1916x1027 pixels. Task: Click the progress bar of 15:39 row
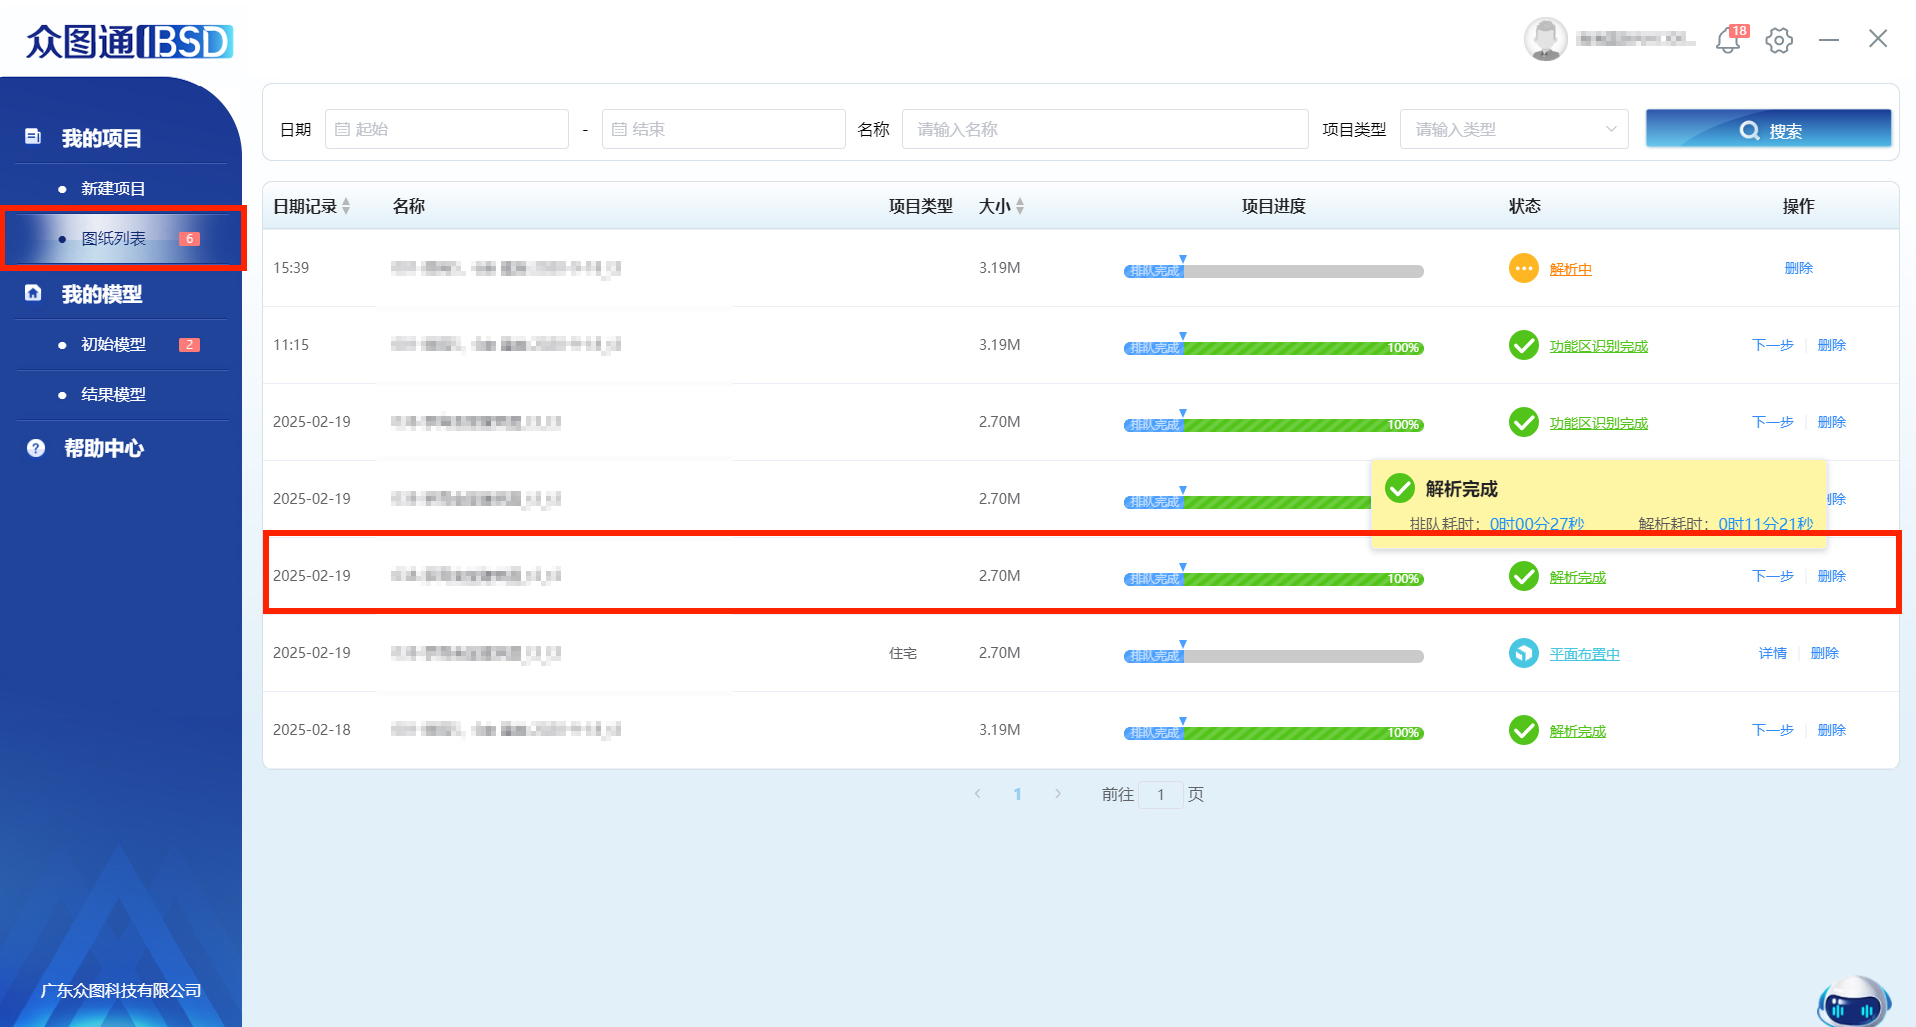tap(1273, 271)
